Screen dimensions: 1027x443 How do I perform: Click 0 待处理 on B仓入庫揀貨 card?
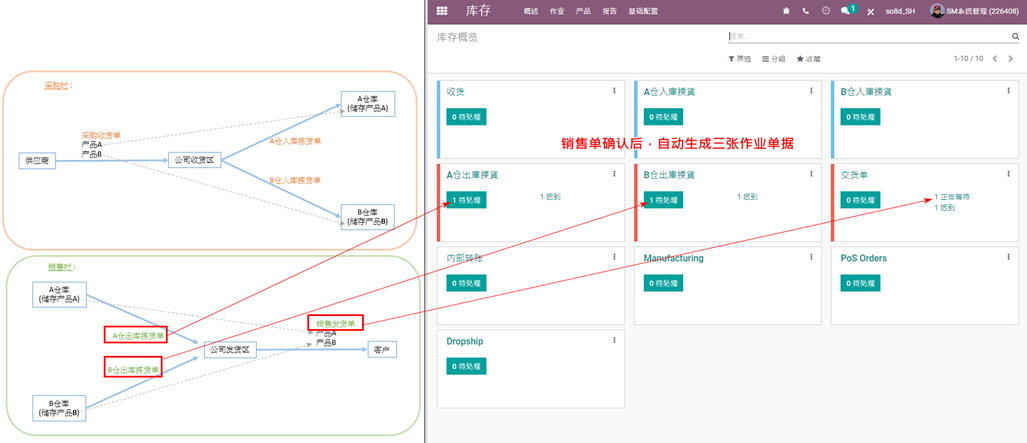[861, 117]
